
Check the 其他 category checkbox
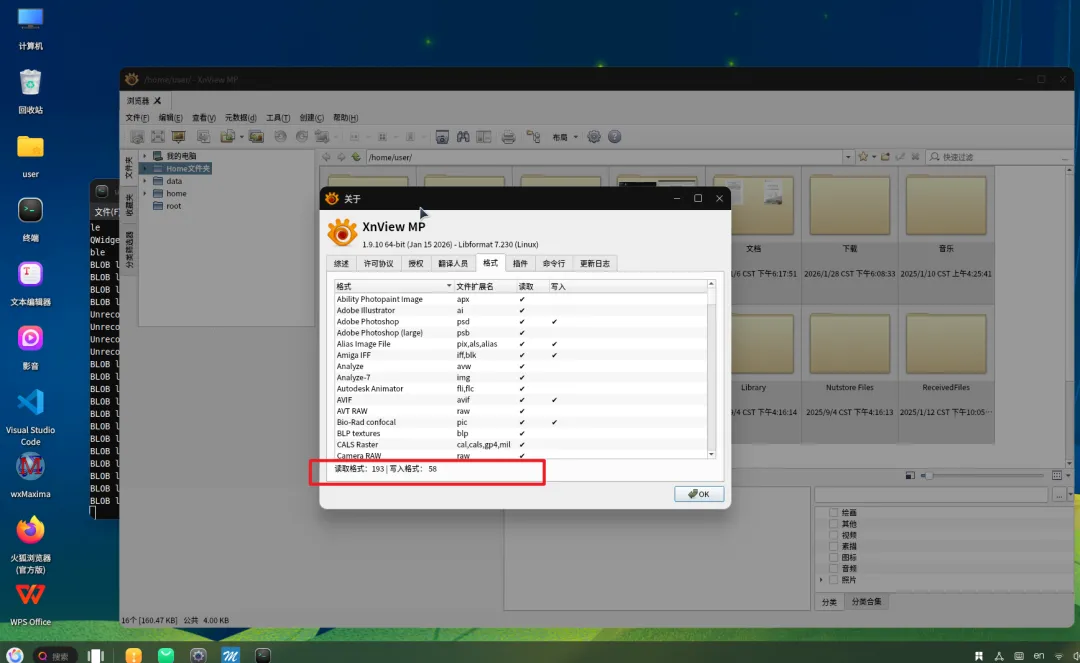[x=833, y=523]
